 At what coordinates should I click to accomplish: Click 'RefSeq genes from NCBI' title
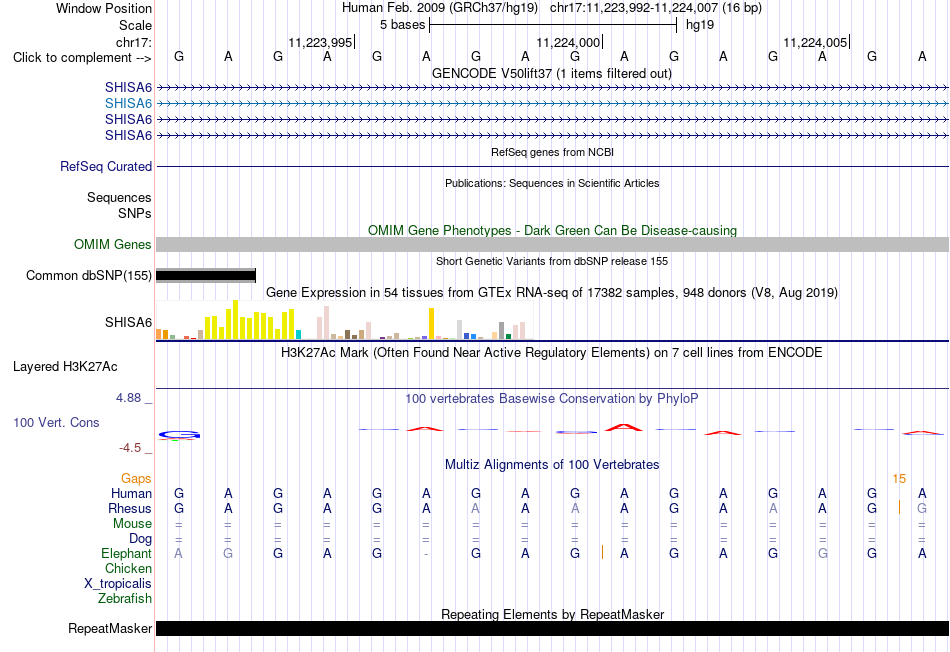click(552, 152)
